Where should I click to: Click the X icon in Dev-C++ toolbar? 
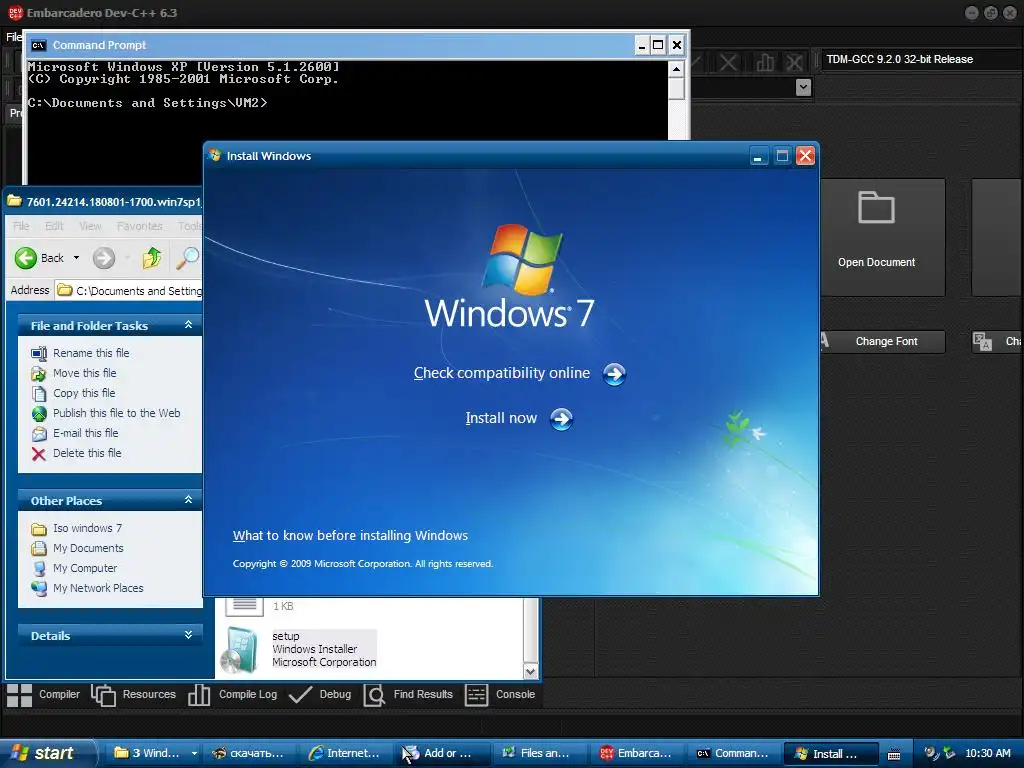[x=728, y=63]
